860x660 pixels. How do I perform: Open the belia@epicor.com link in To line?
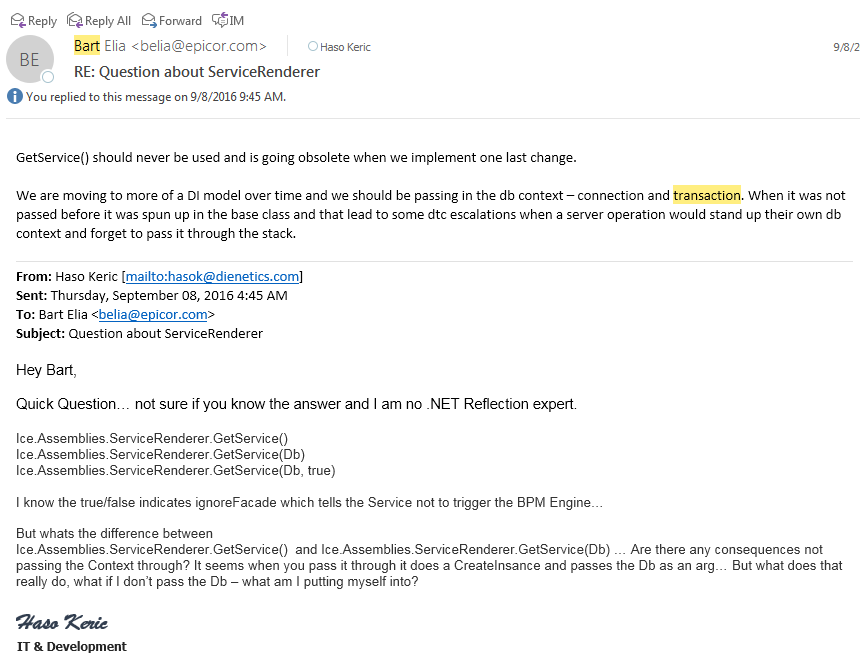point(153,314)
